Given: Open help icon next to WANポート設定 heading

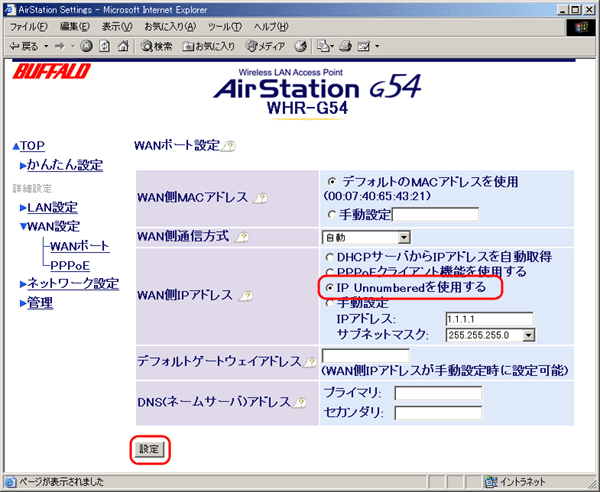Looking at the screenshot, I should click(x=229, y=146).
